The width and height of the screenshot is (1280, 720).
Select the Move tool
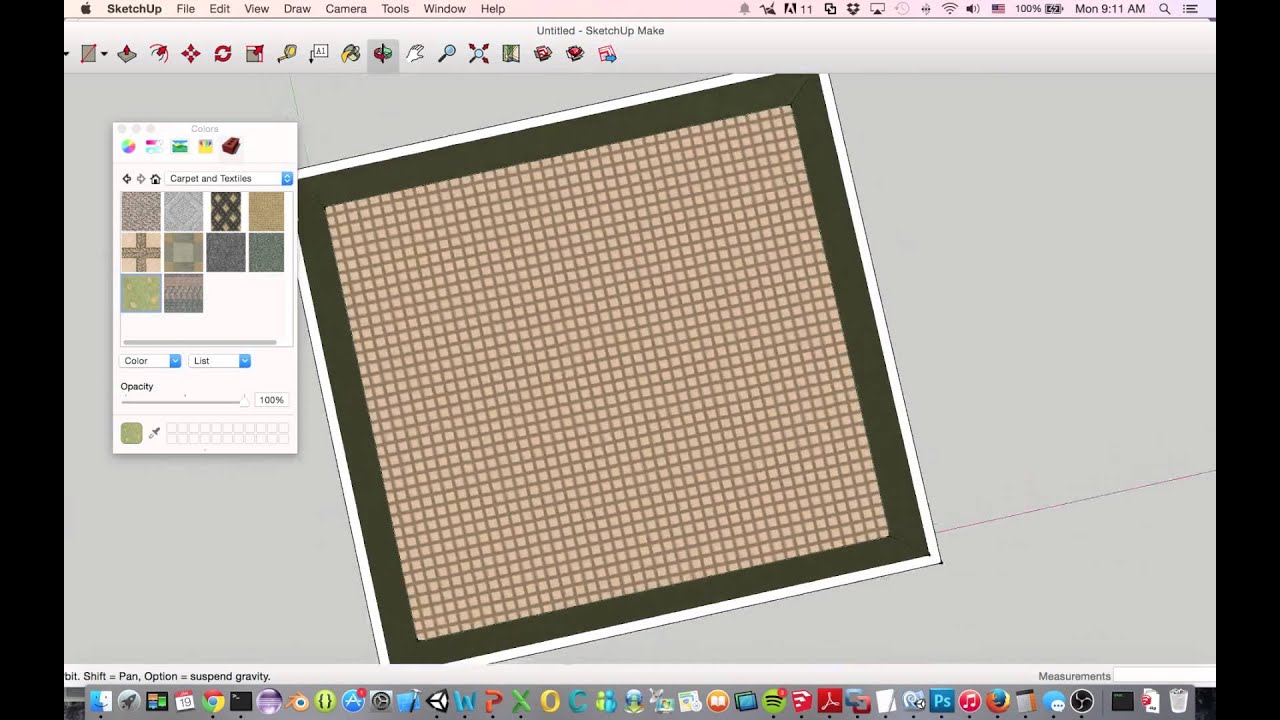(191, 54)
